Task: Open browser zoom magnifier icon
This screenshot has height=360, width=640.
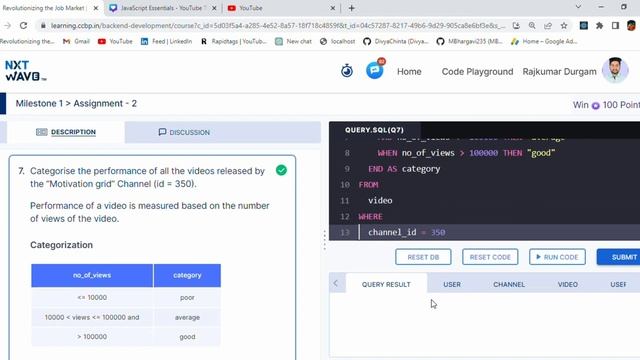Action: [532, 25]
